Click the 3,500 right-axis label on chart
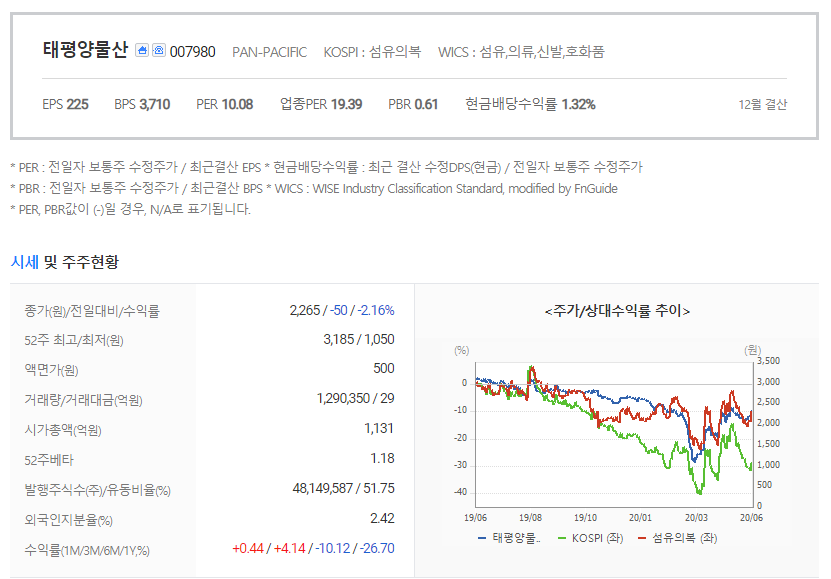Viewport: 831px width, 579px height. (768, 361)
